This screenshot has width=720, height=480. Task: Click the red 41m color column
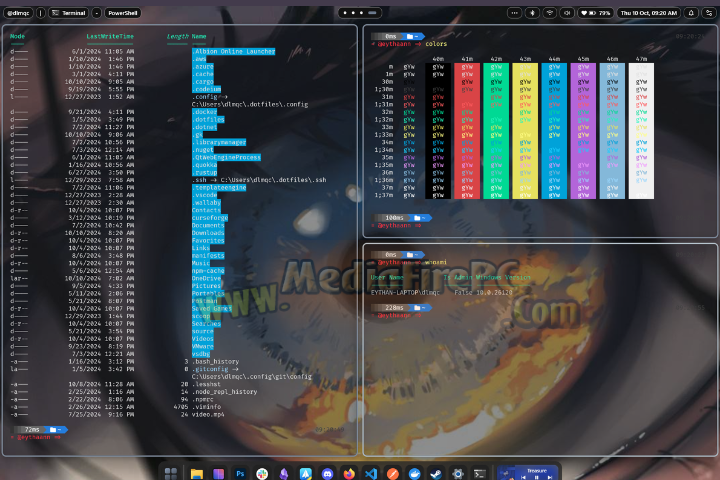pyautogui.click(x=467, y=131)
